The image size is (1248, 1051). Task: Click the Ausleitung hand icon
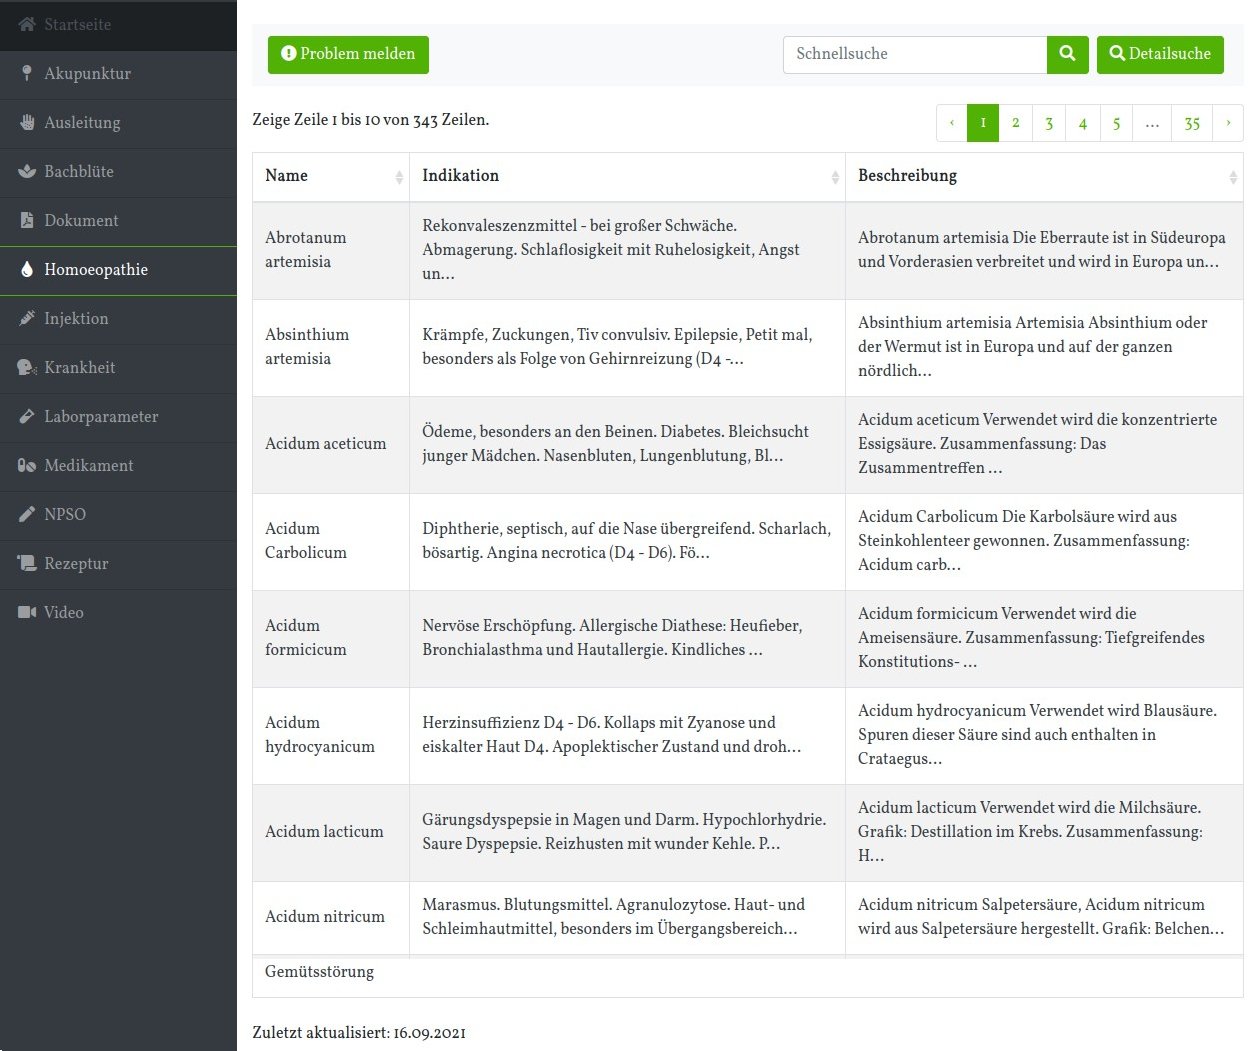[x=27, y=122]
